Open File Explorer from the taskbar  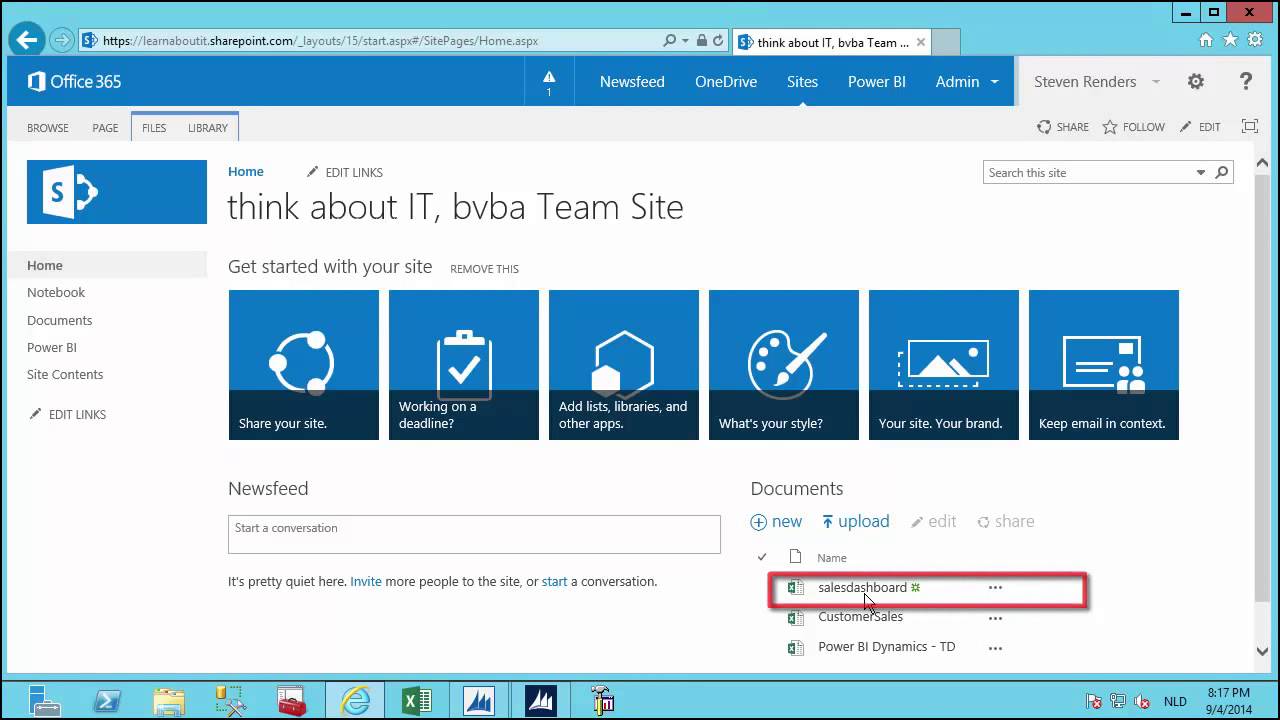click(x=168, y=700)
